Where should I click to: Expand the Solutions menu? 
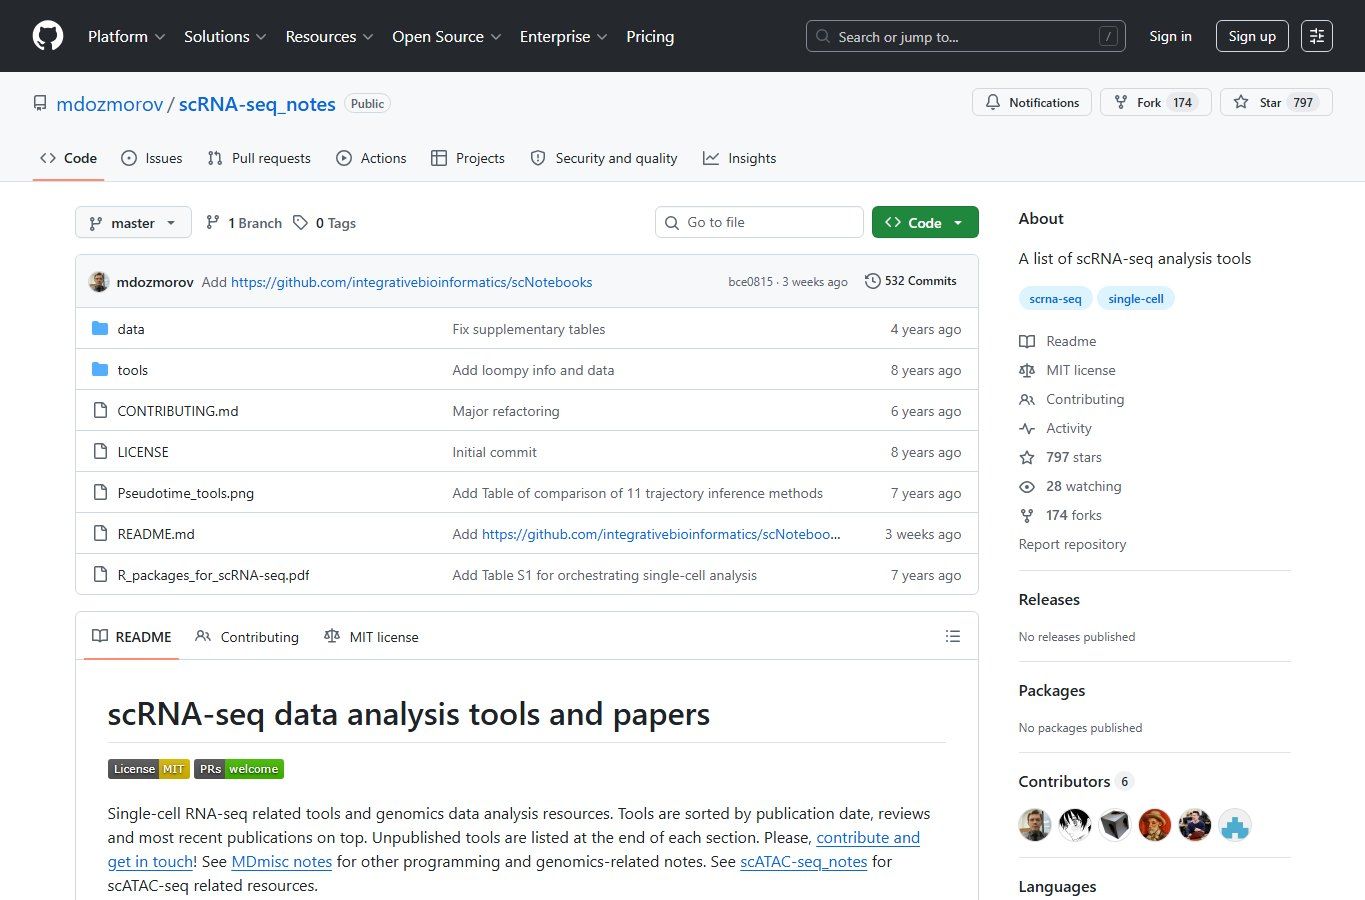click(225, 36)
